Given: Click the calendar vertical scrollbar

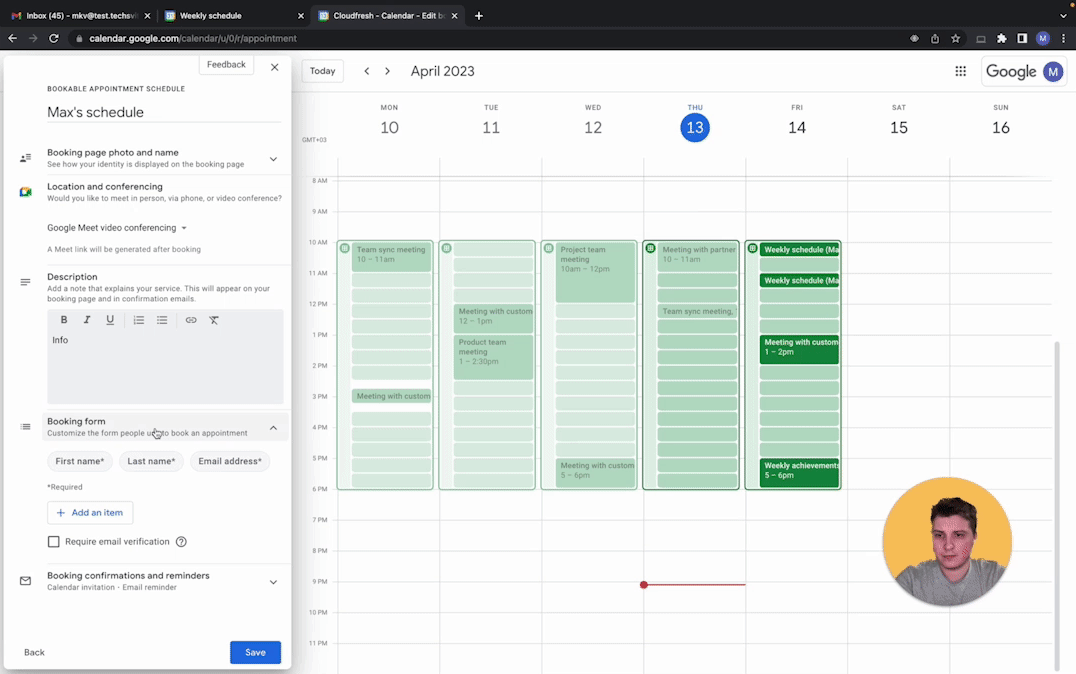Looking at the screenshot, I should pos(1057,506).
